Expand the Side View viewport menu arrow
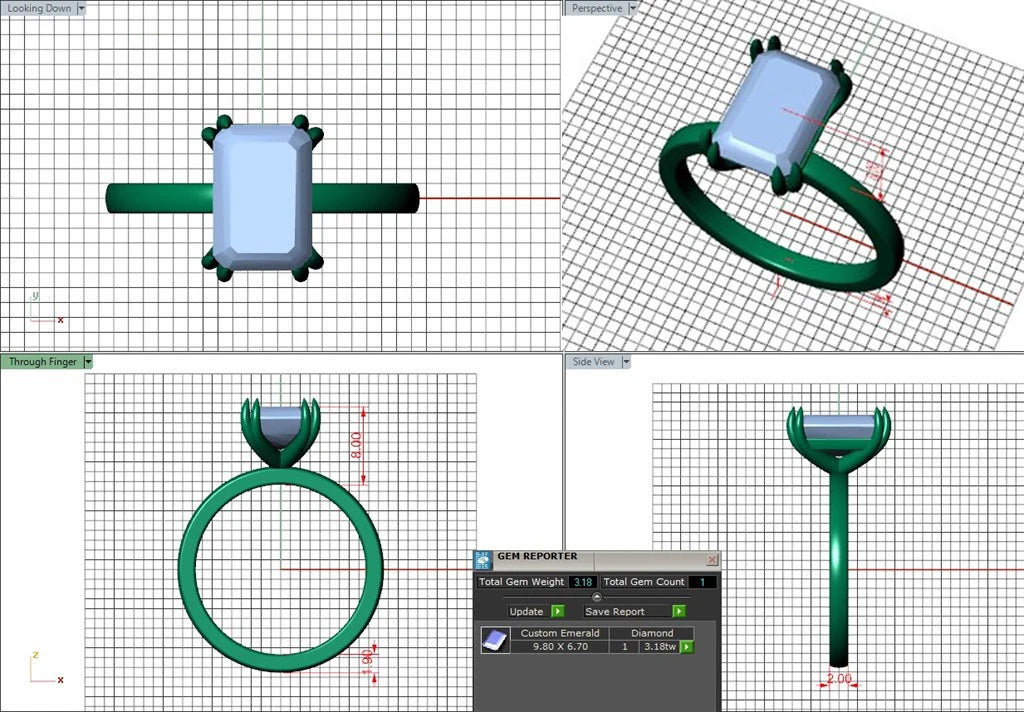The image size is (1024, 712). [x=626, y=362]
